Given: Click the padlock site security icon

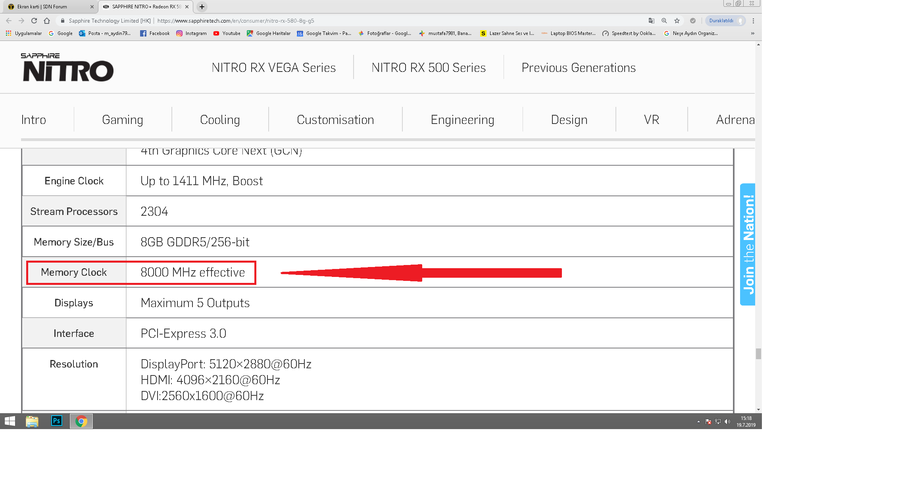Looking at the screenshot, I should [x=63, y=21].
